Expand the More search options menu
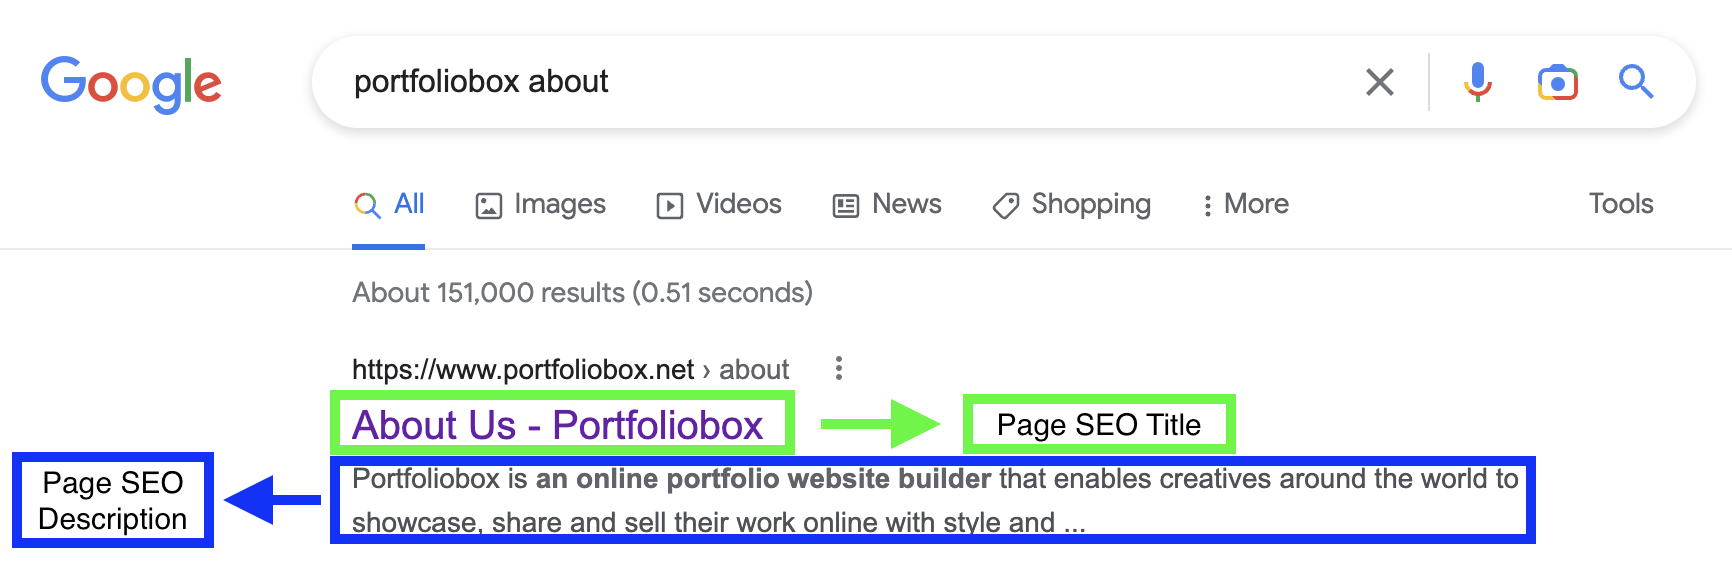 pos(1245,205)
